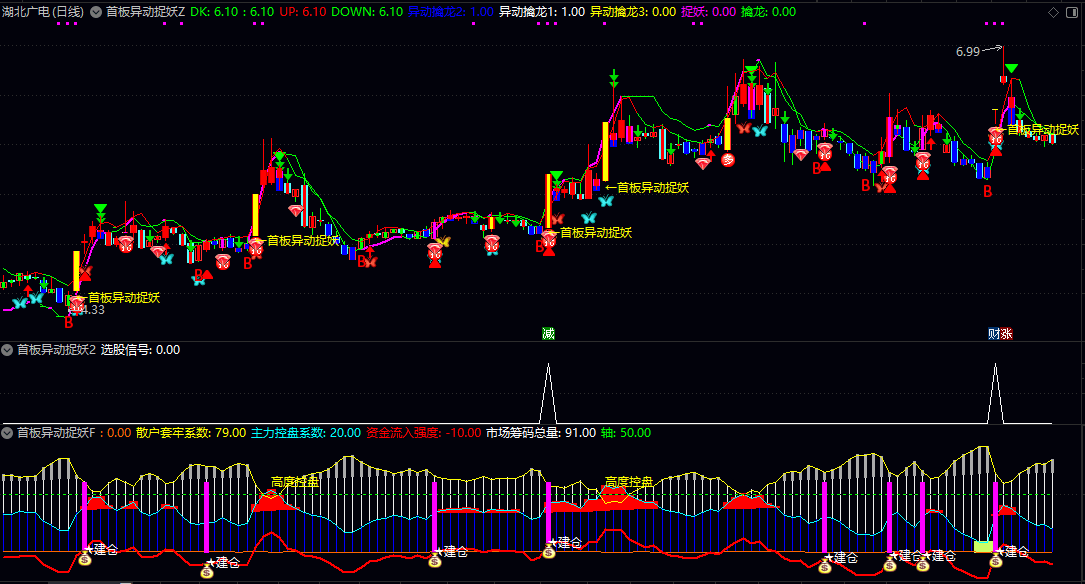Expand the dropdown beside 湖北广电(日线)

[96, 12]
